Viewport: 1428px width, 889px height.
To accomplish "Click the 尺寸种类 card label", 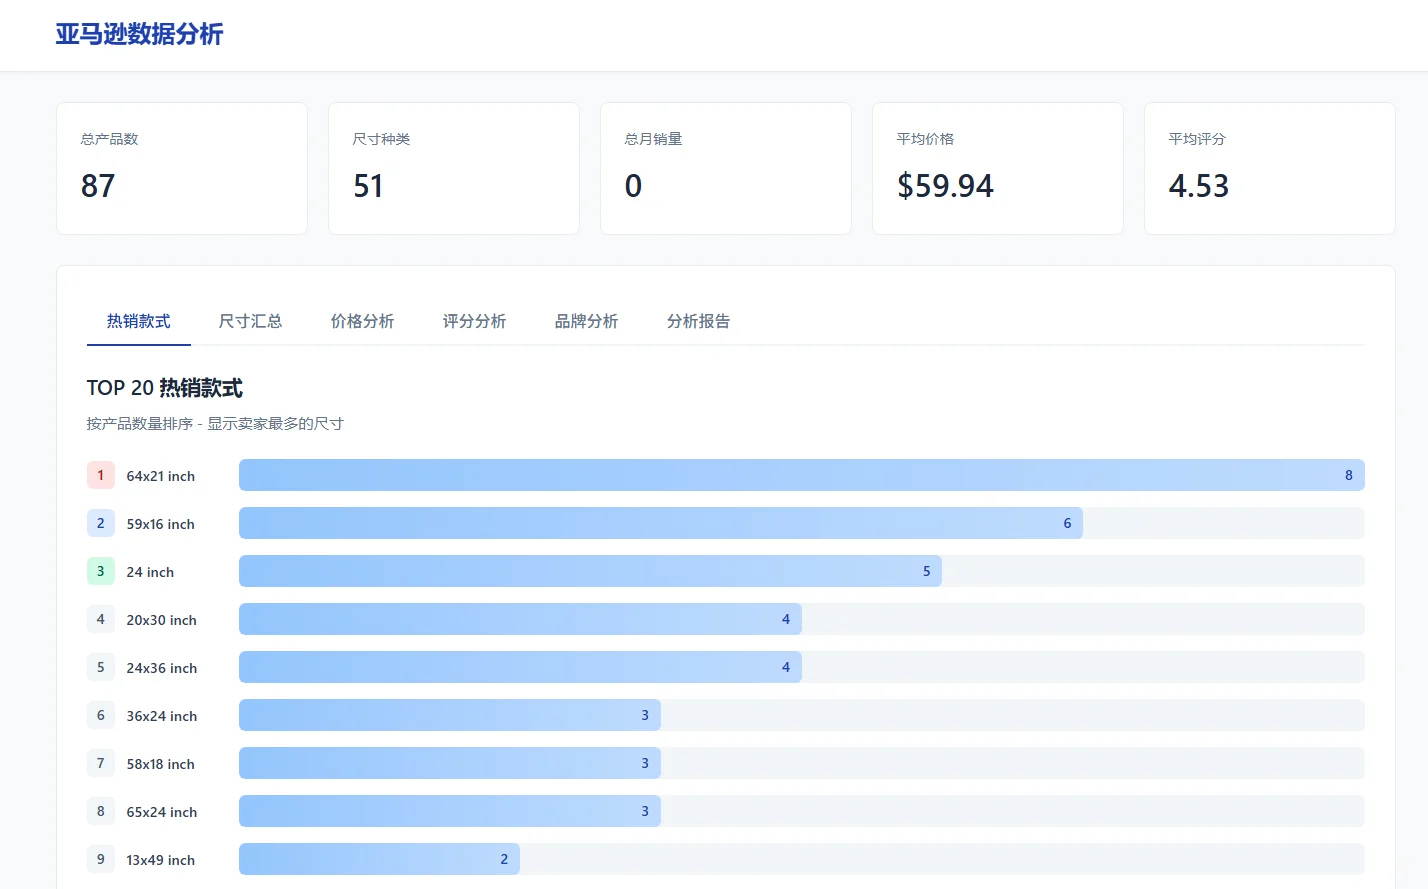I will coord(382,139).
